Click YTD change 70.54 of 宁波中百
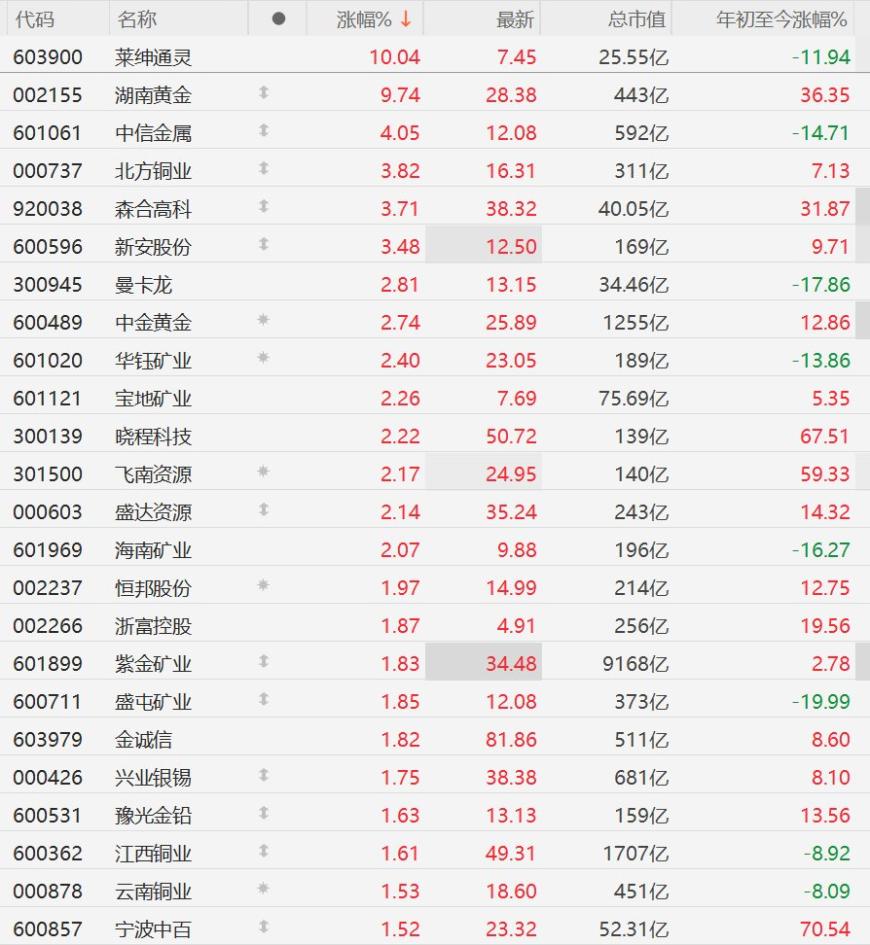This screenshot has width=870, height=945. coord(825,930)
